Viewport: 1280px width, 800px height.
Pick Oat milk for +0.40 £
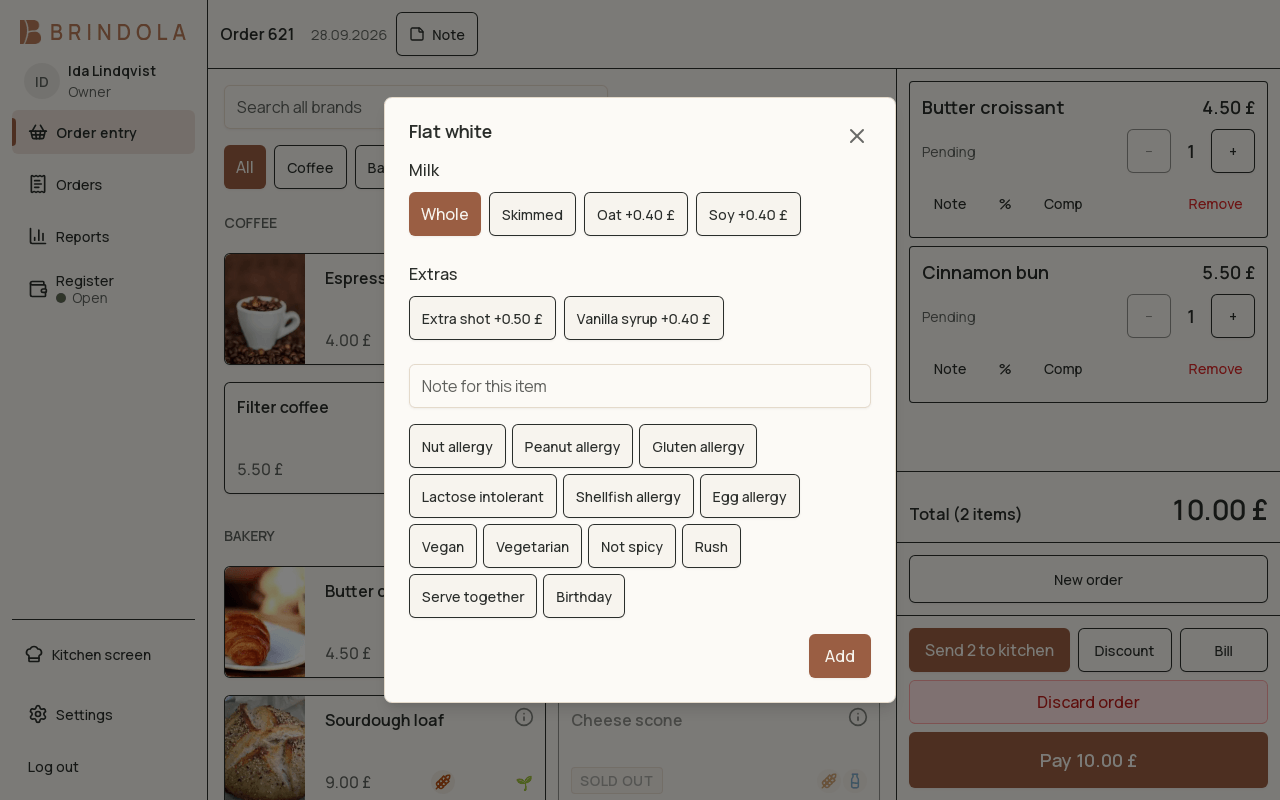[636, 214]
